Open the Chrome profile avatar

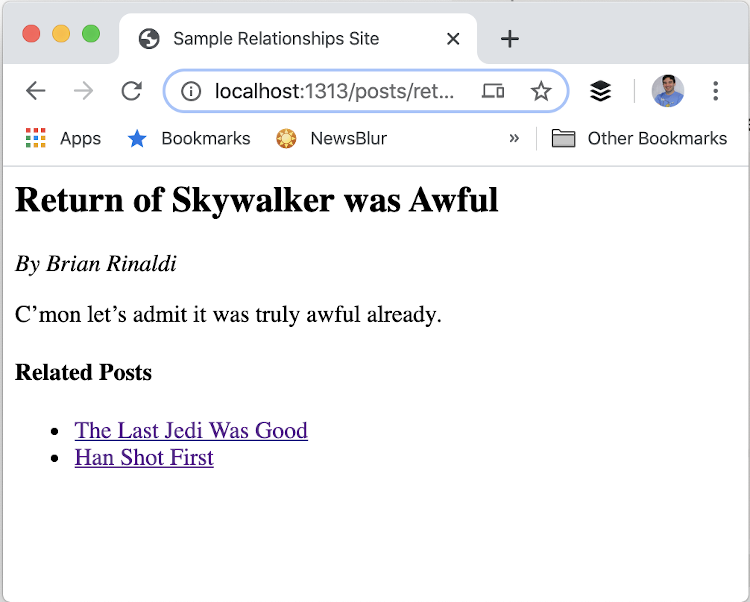(x=668, y=91)
